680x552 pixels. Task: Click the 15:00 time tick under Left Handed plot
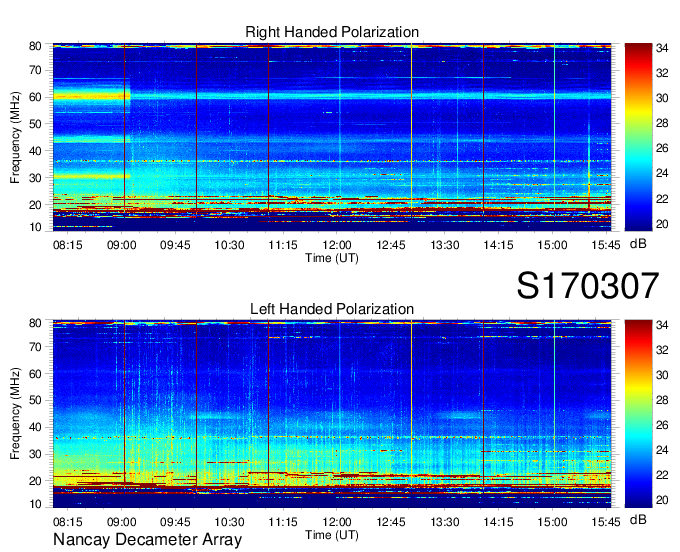coord(552,522)
